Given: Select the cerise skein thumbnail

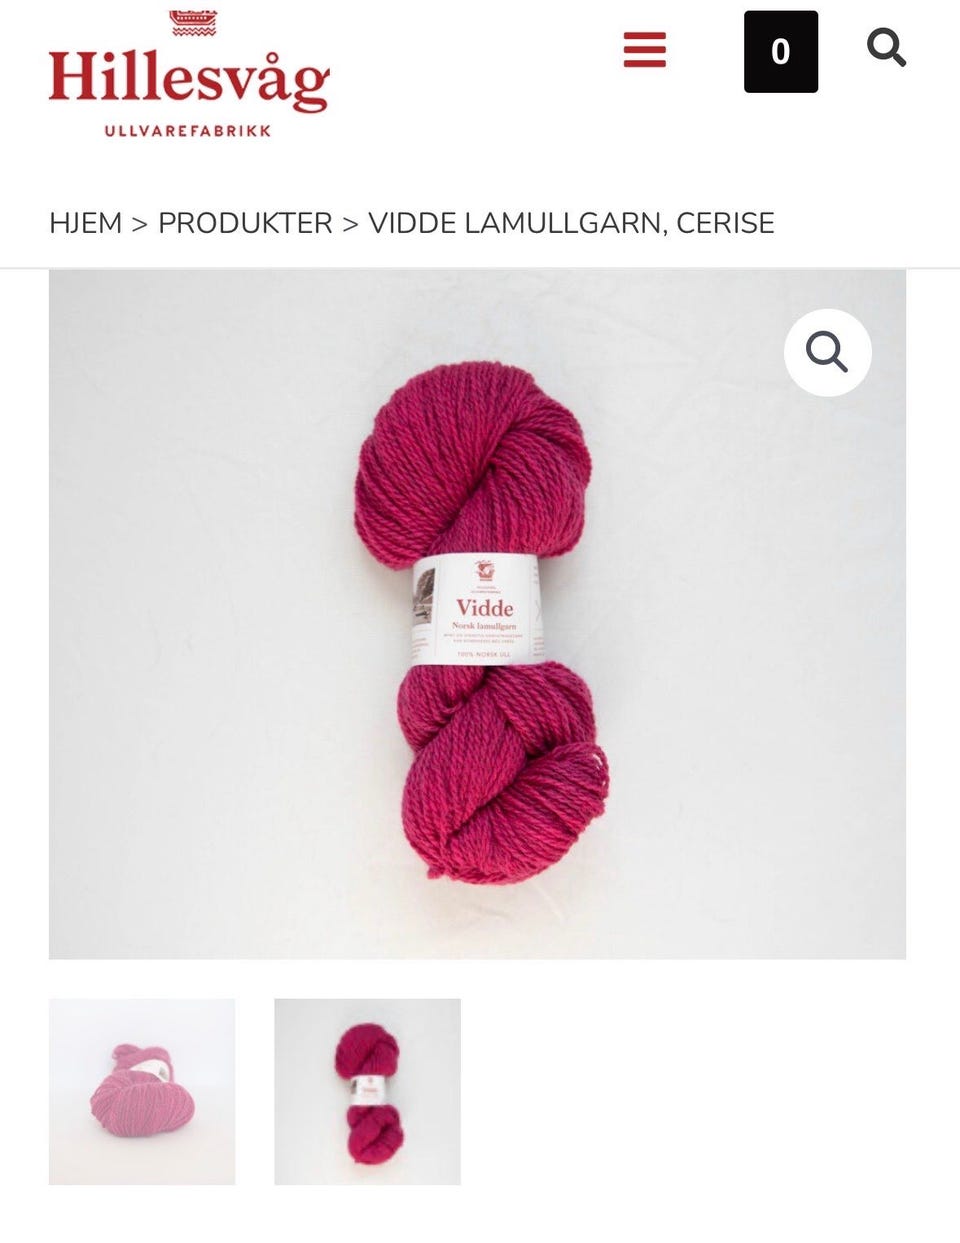Looking at the screenshot, I should tap(368, 1092).
